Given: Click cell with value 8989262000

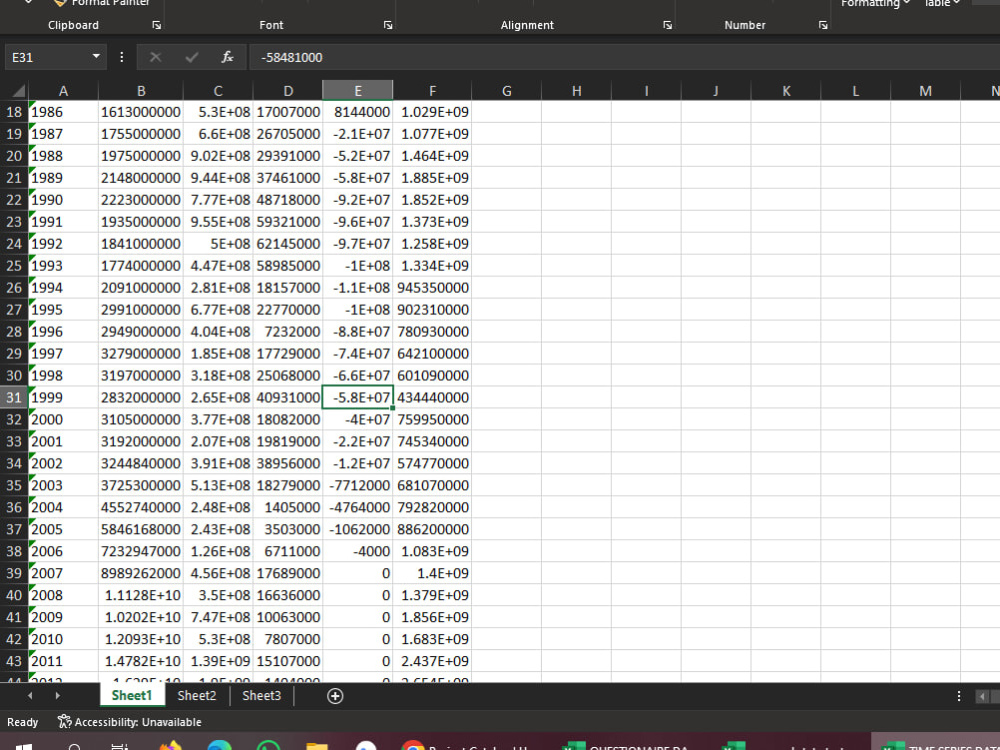Looking at the screenshot, I should point(141,573).
